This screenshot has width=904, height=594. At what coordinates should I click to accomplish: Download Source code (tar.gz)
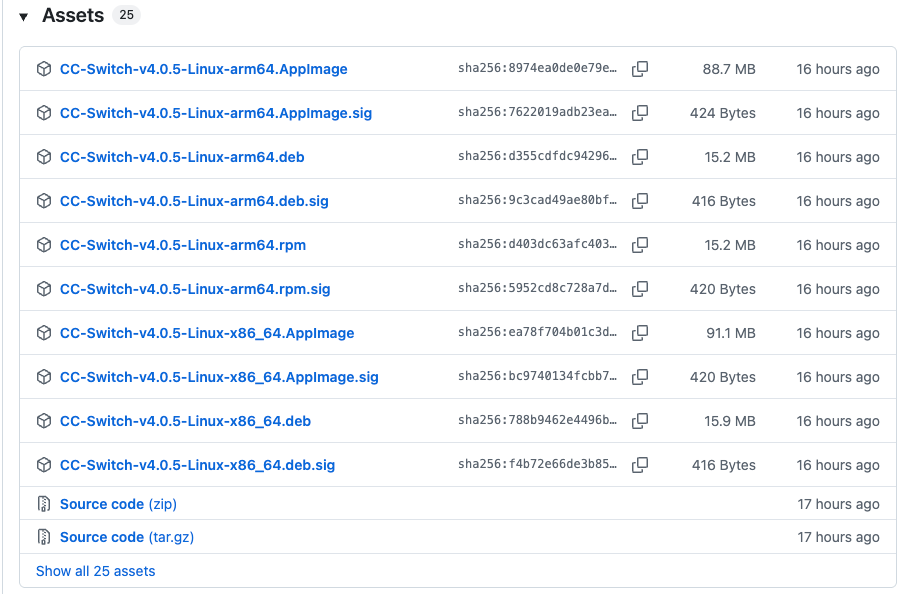tap(127, 537)
